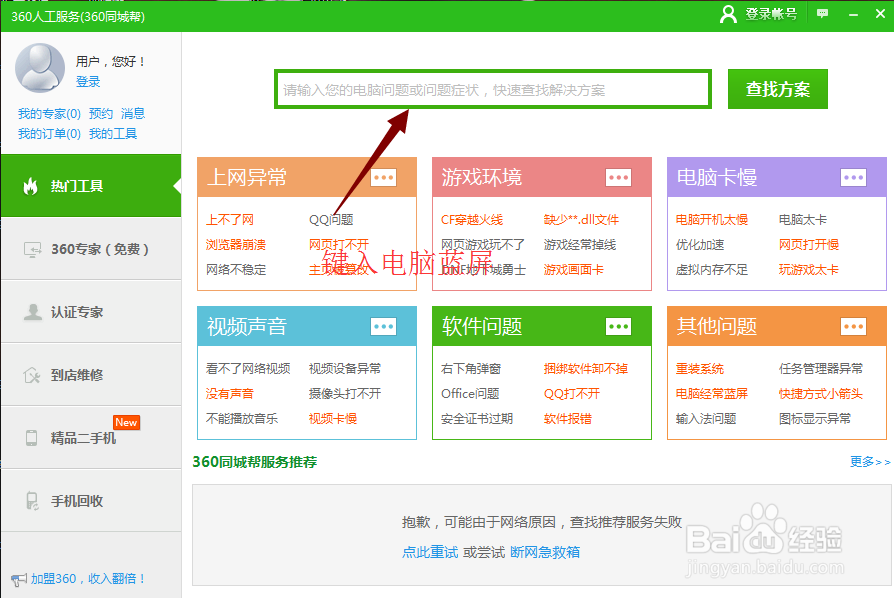Image resolution: width=894 pixels, height=598 pixels.
Task: Select 游戏经常掉线 problem
Action: coord(580,245)
